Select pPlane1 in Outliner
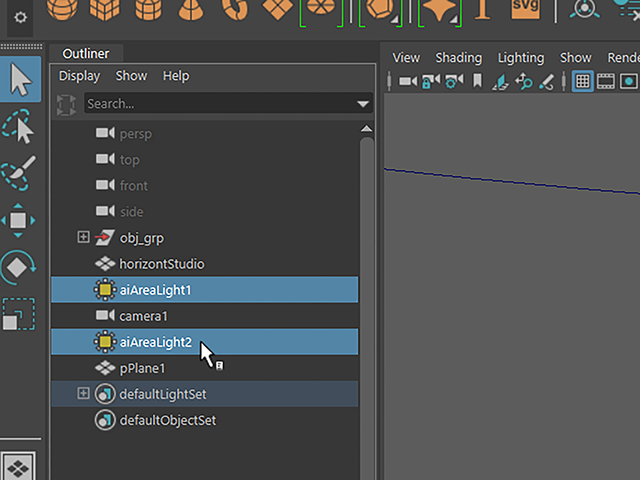This screenshot has width=640, height=480. pyautogui.click(x=204, y=368)
